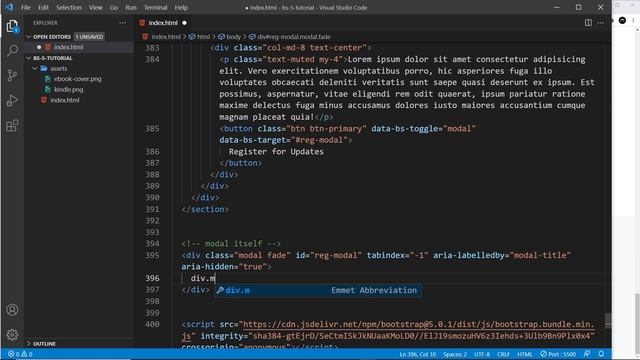Click the "modal itself" comment line
640x360 pixels.
pyautogui.click(x=231, y=244)
